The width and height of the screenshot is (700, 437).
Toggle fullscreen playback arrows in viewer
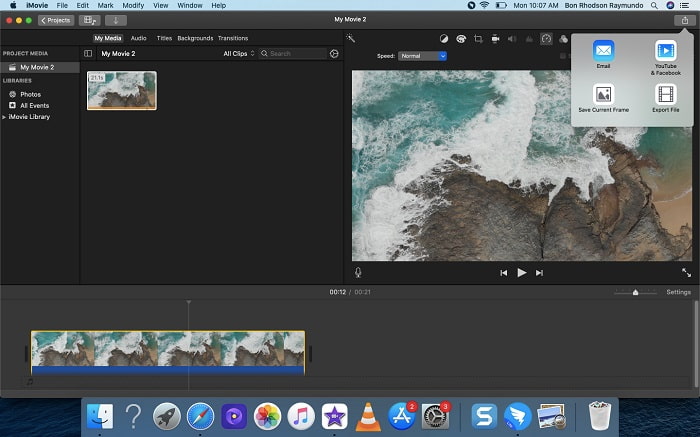click(687, 272)
